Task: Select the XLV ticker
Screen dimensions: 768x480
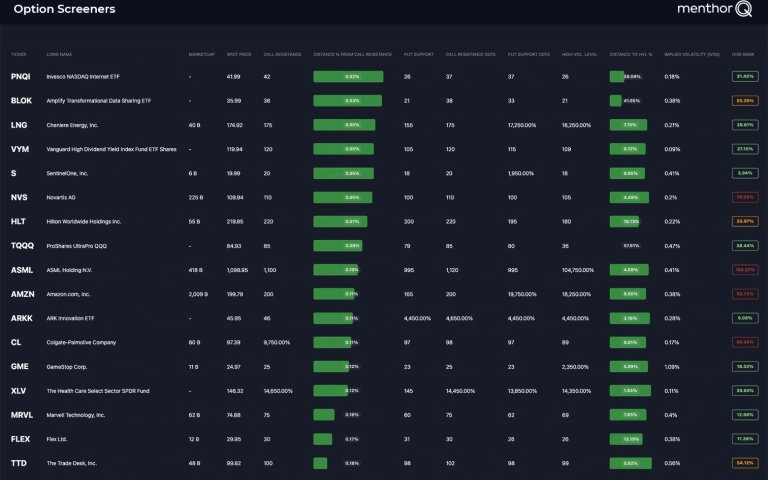Action: pos(18,390)
